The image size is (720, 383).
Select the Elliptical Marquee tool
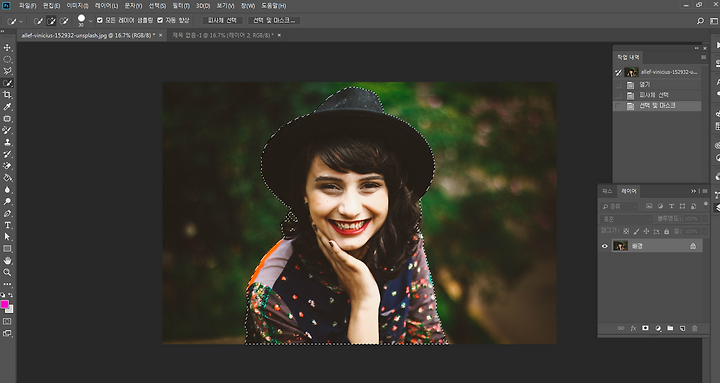[x=7, y=59]
